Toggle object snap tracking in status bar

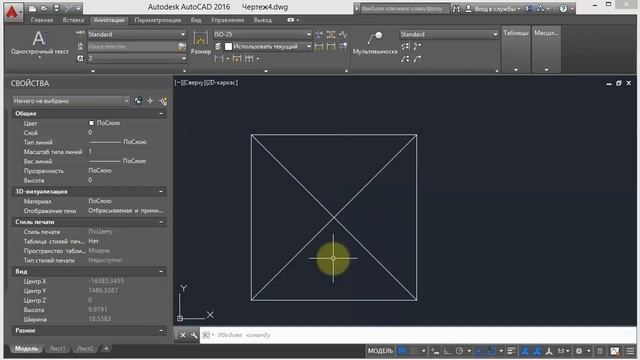479,351
